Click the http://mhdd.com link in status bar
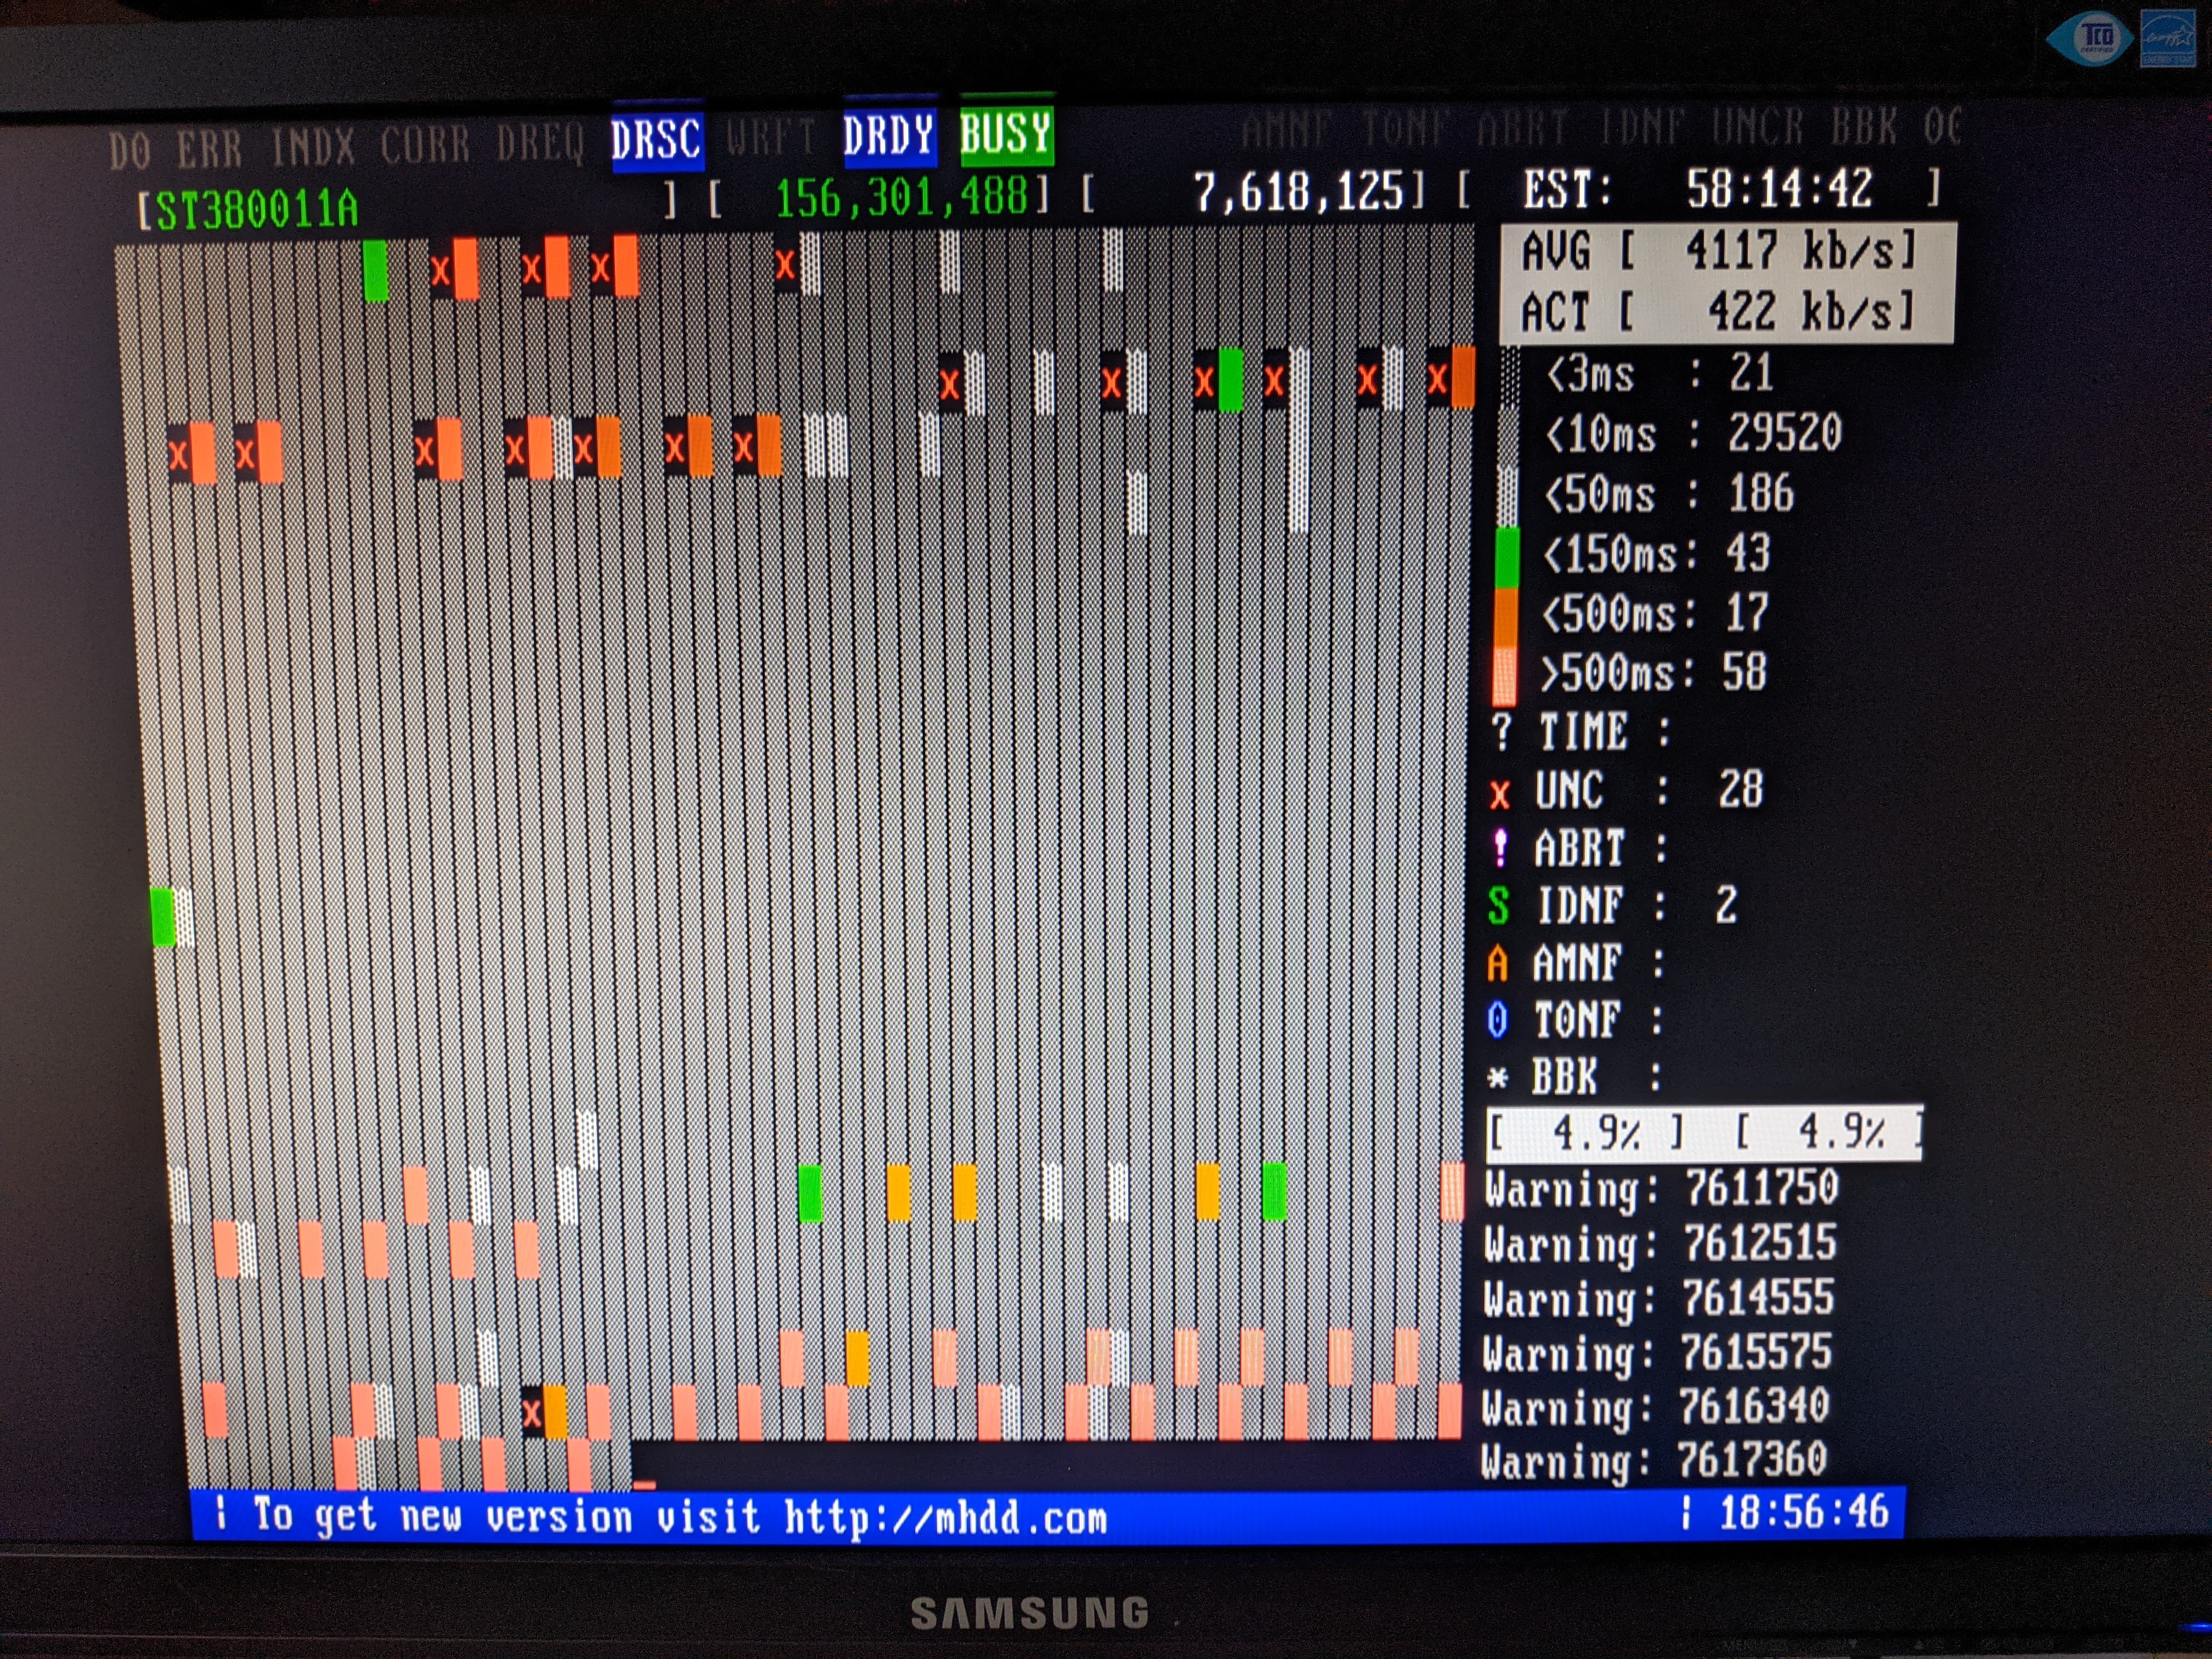Viewport: 2212px width, 1659px height. 945,1518
